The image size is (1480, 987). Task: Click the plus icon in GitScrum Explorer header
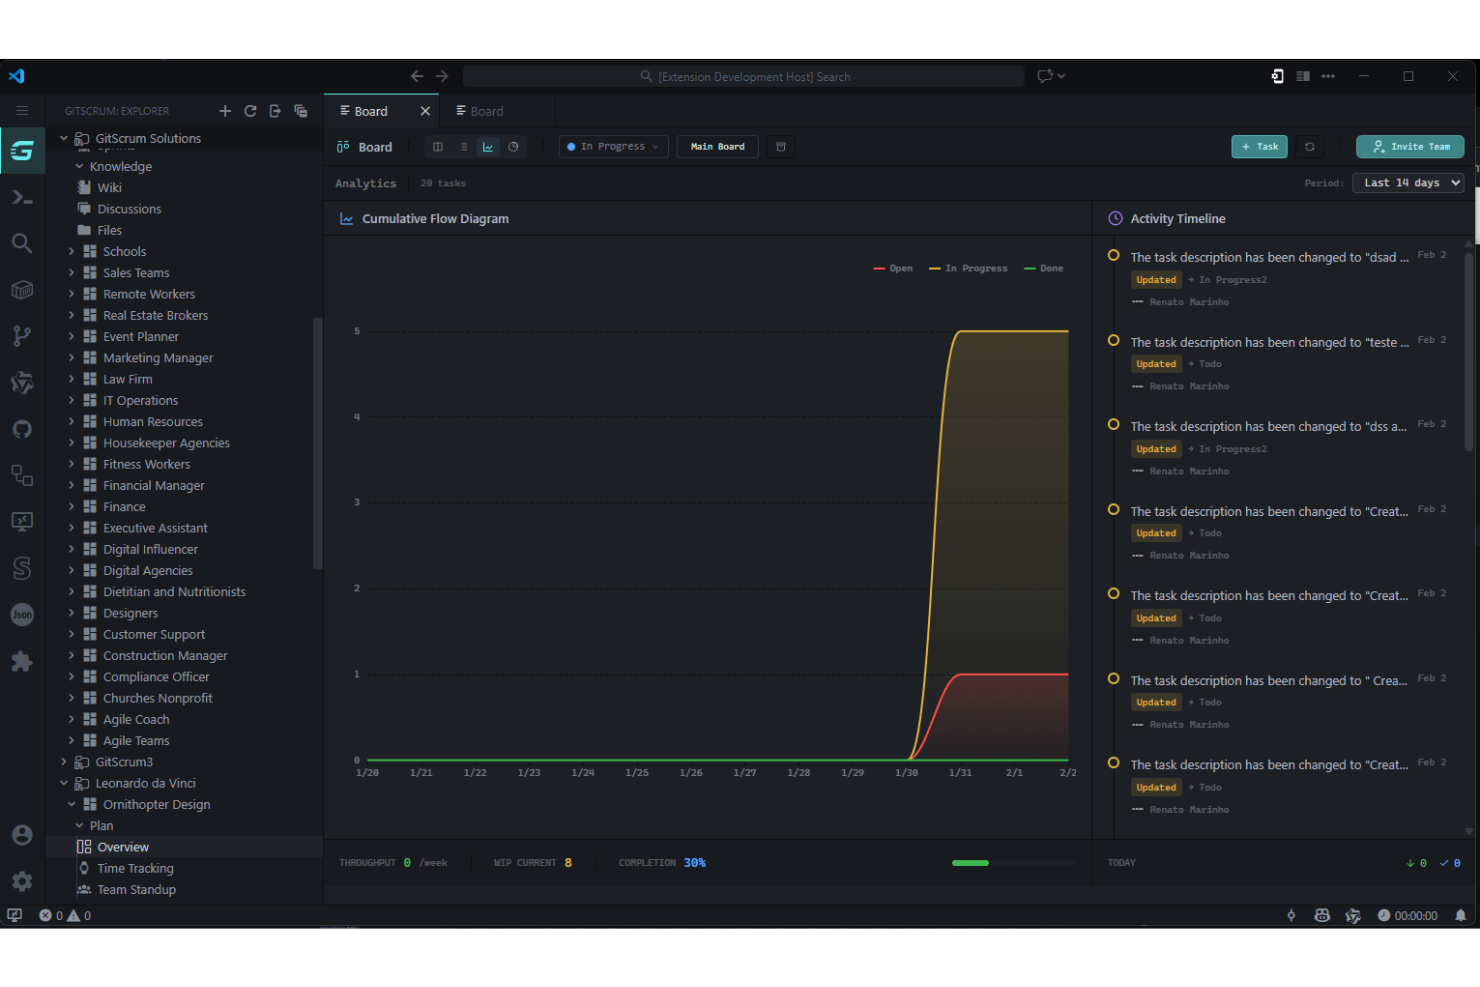click(225, 111)
